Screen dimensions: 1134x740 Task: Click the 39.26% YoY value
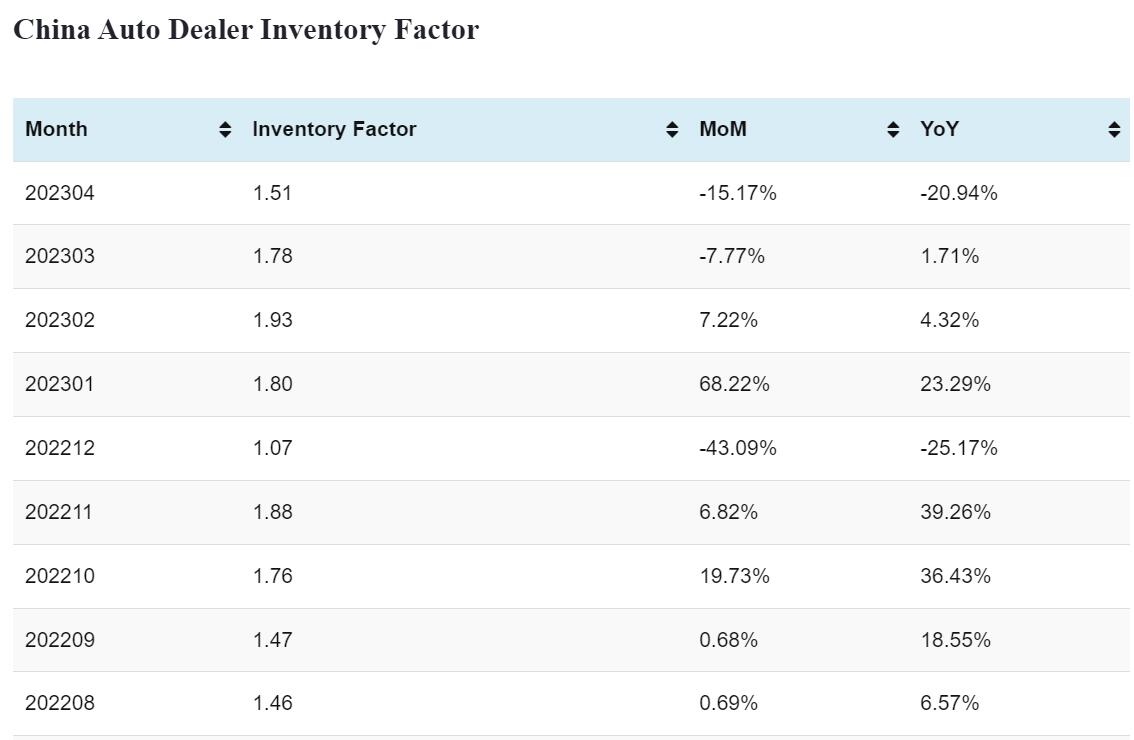955,512
